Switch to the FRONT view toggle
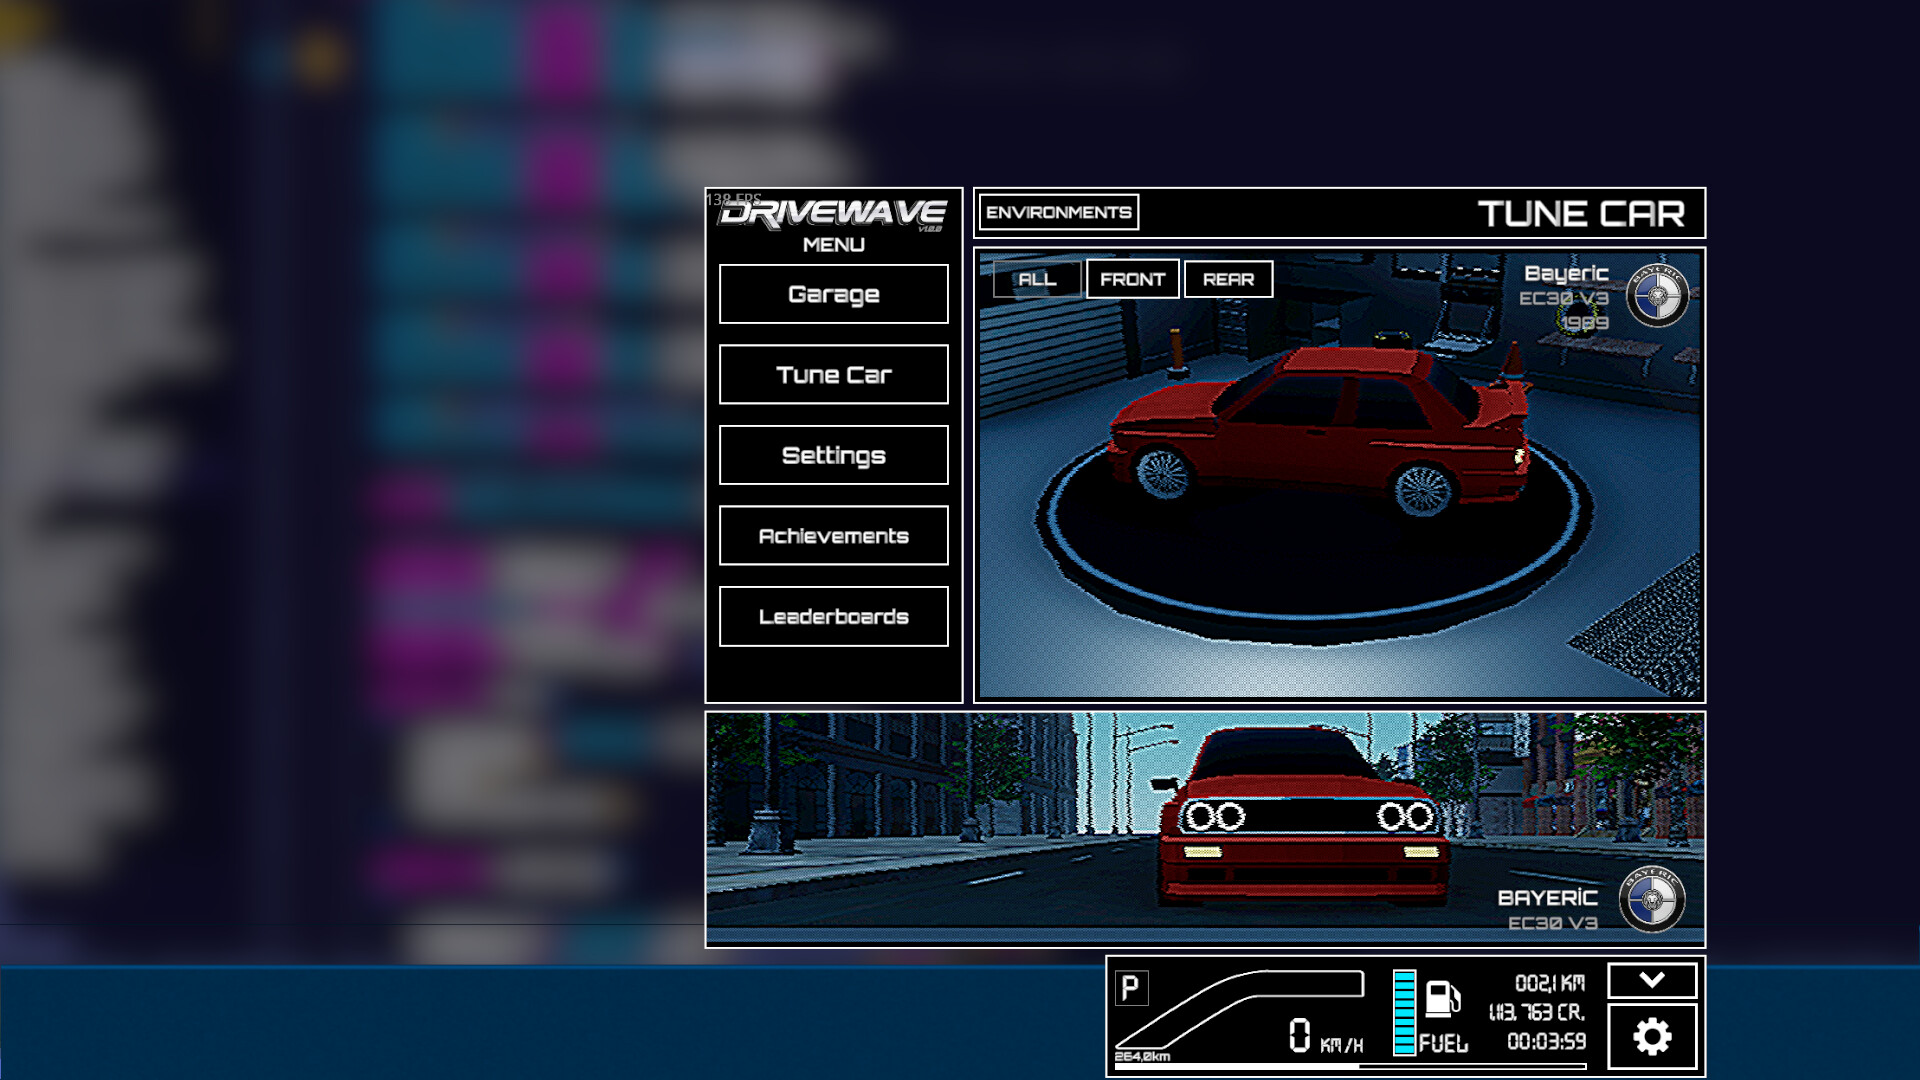 [1132, 279]
